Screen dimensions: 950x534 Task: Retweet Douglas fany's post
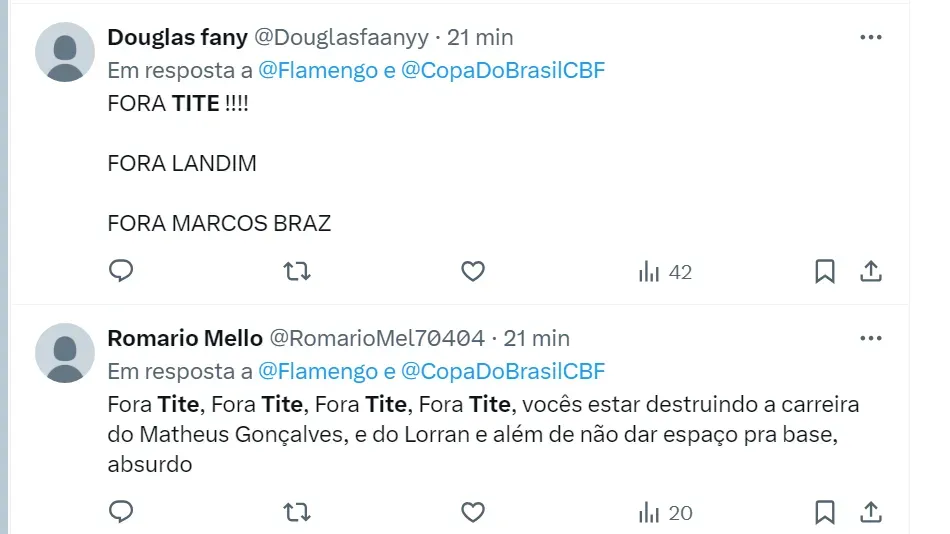[297, 271]
